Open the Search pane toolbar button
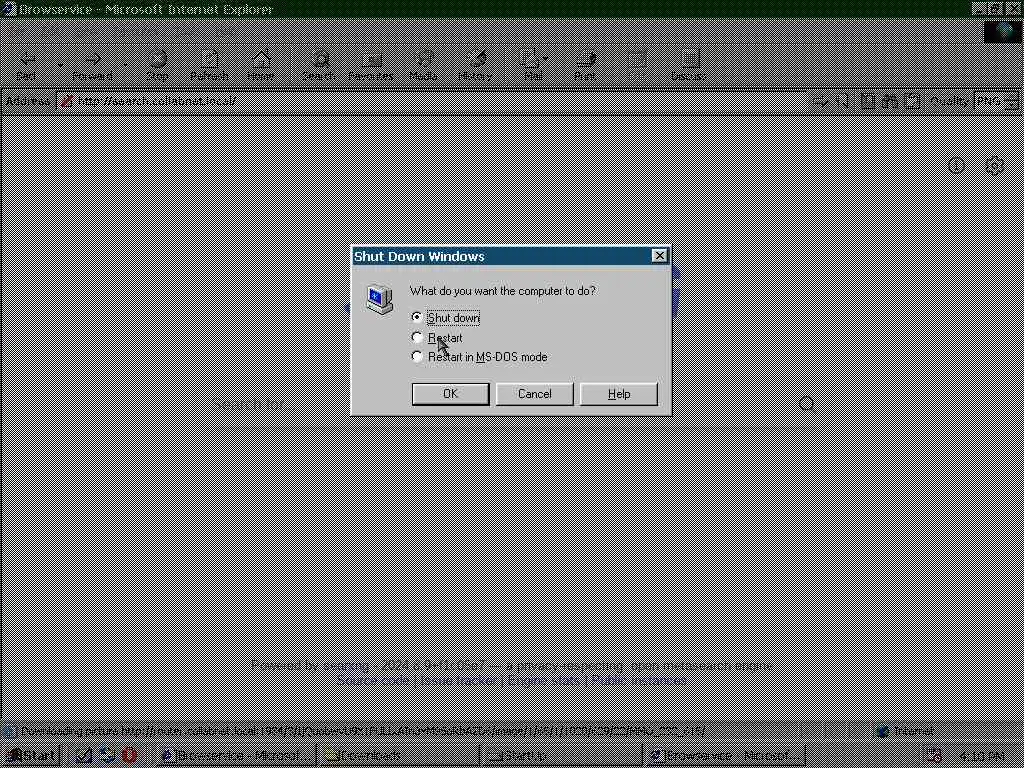This screenshot has width=1024, height=768. coord(319,65)
